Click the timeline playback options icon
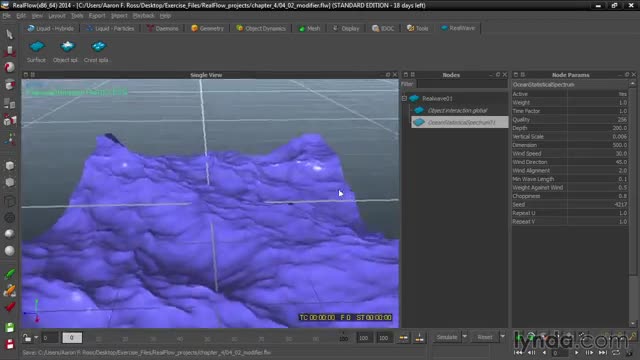Screen dimensions: 640x360 419,338
